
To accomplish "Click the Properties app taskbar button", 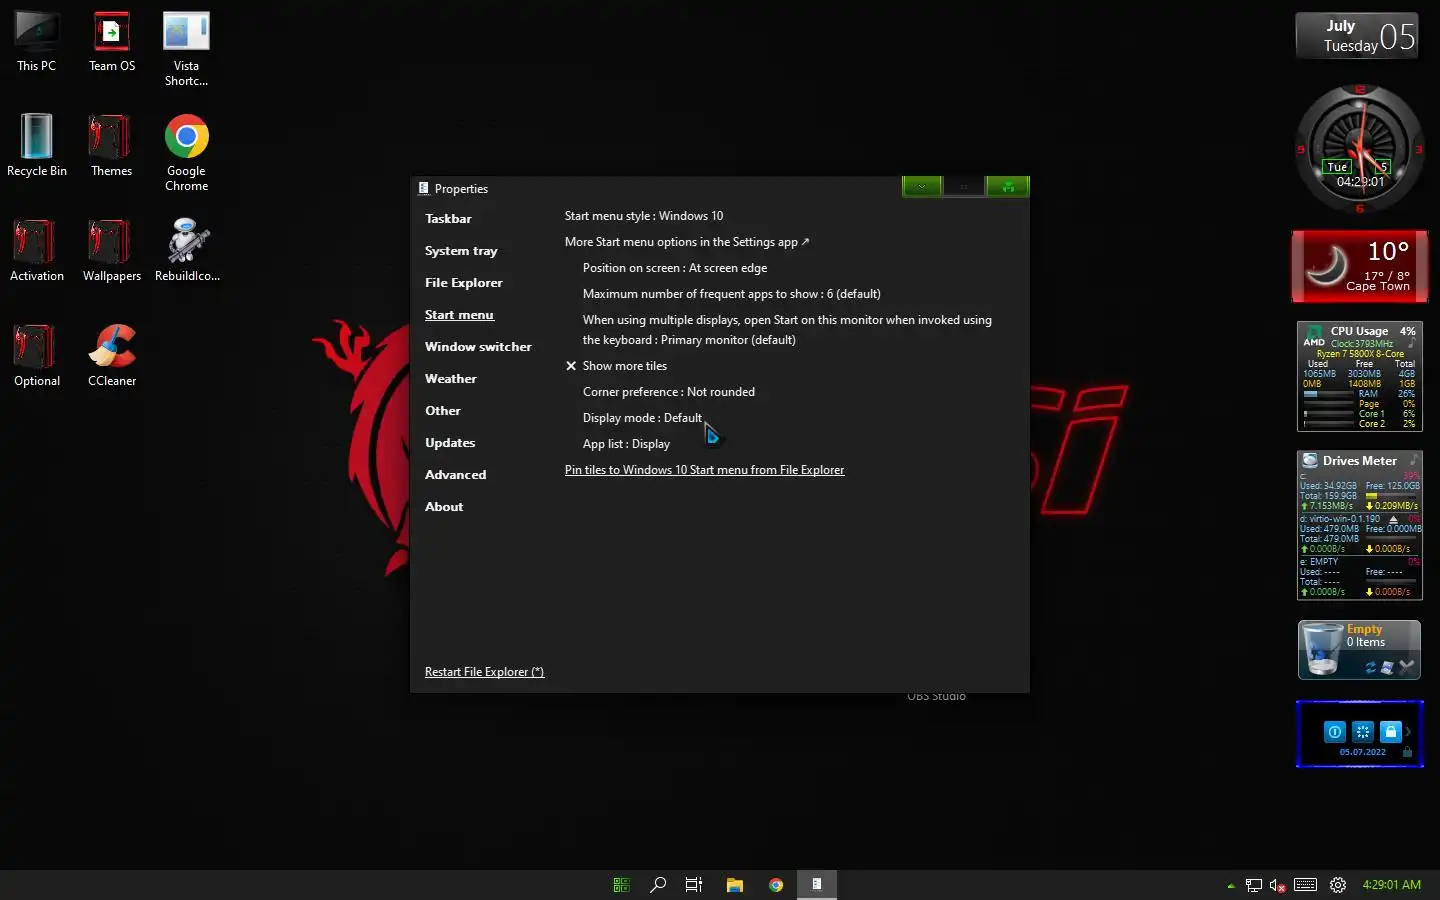I will click(x=817, y=885).
